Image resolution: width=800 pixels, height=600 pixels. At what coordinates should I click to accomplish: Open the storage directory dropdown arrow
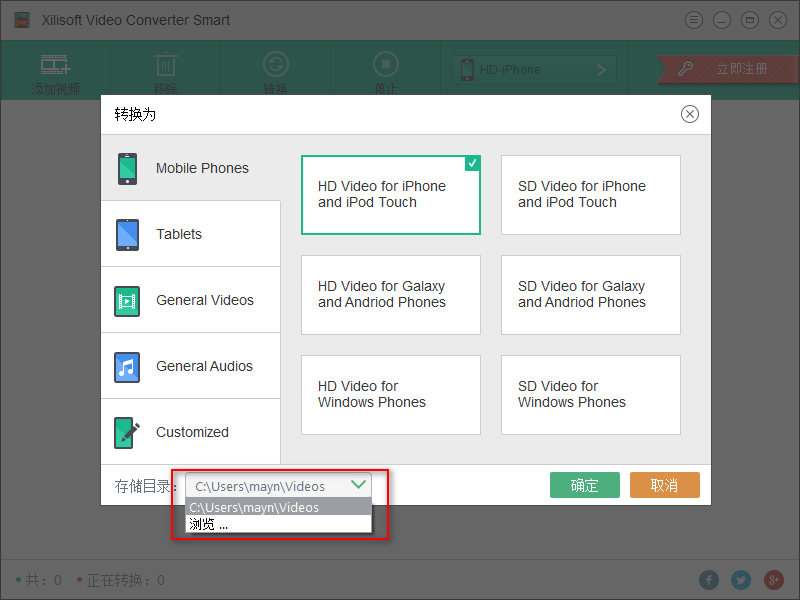(359, 485)
